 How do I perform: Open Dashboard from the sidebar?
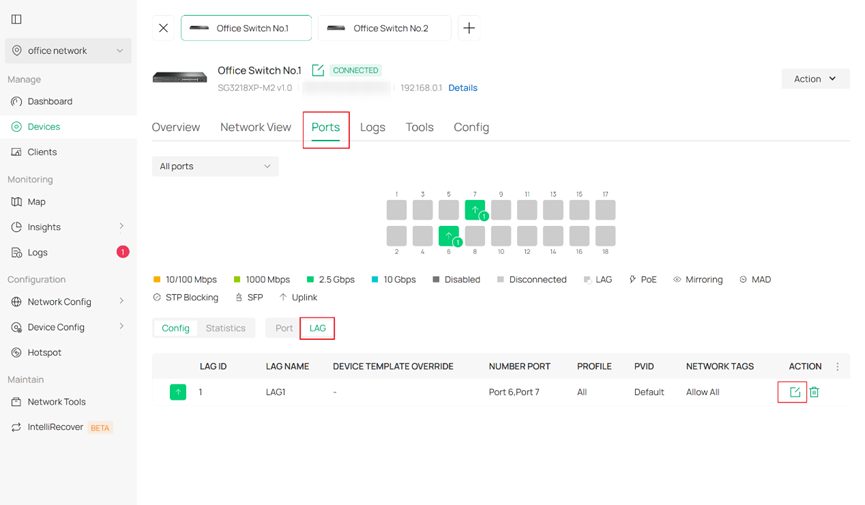[x=49, y=101]
